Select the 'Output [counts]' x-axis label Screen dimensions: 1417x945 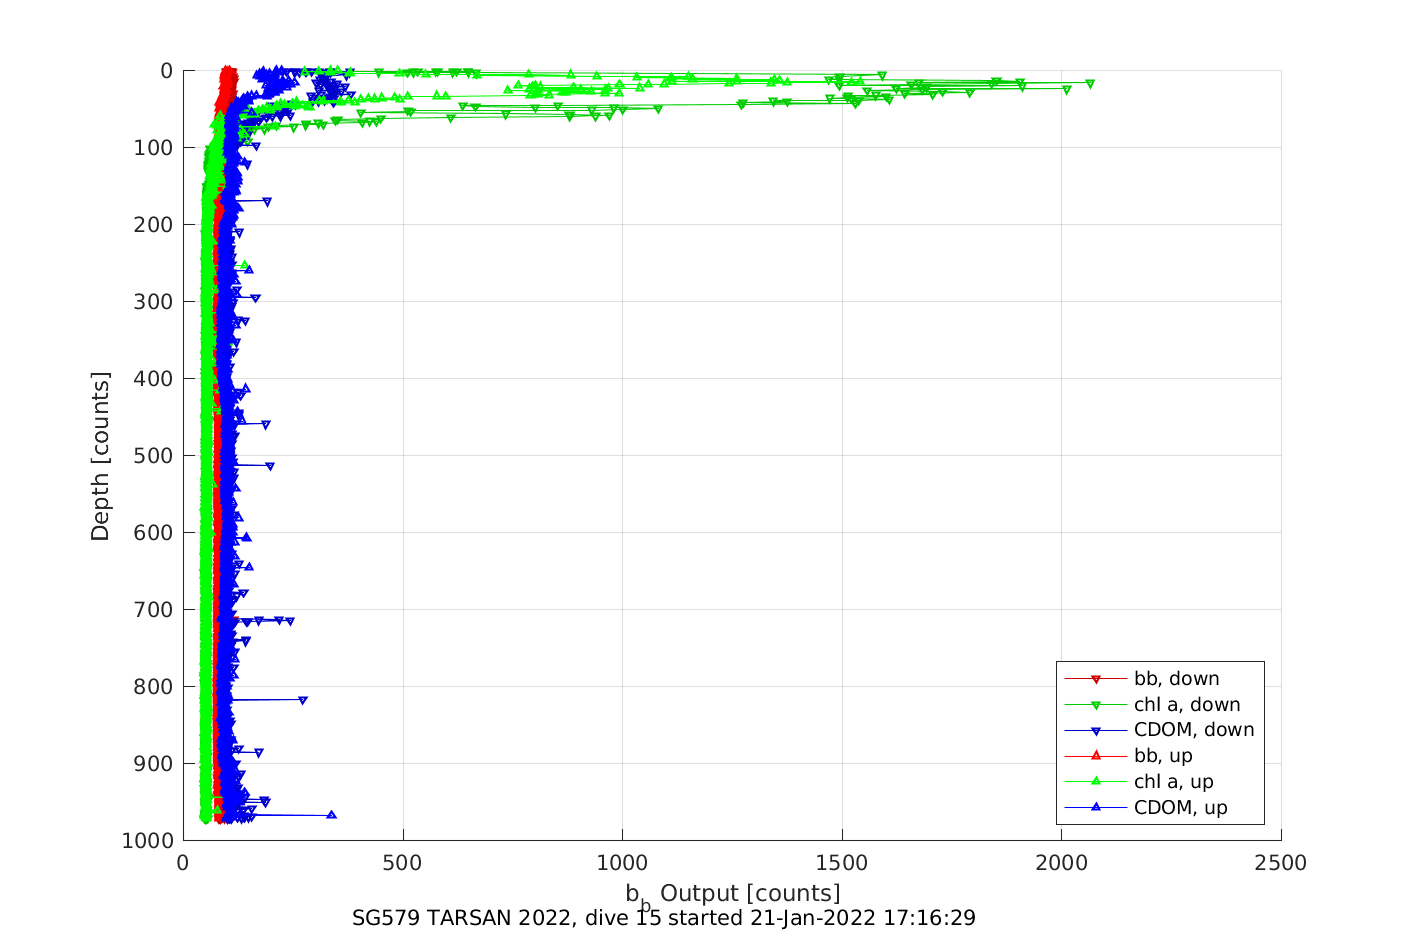pyautogui.click(x=750, y=893)
